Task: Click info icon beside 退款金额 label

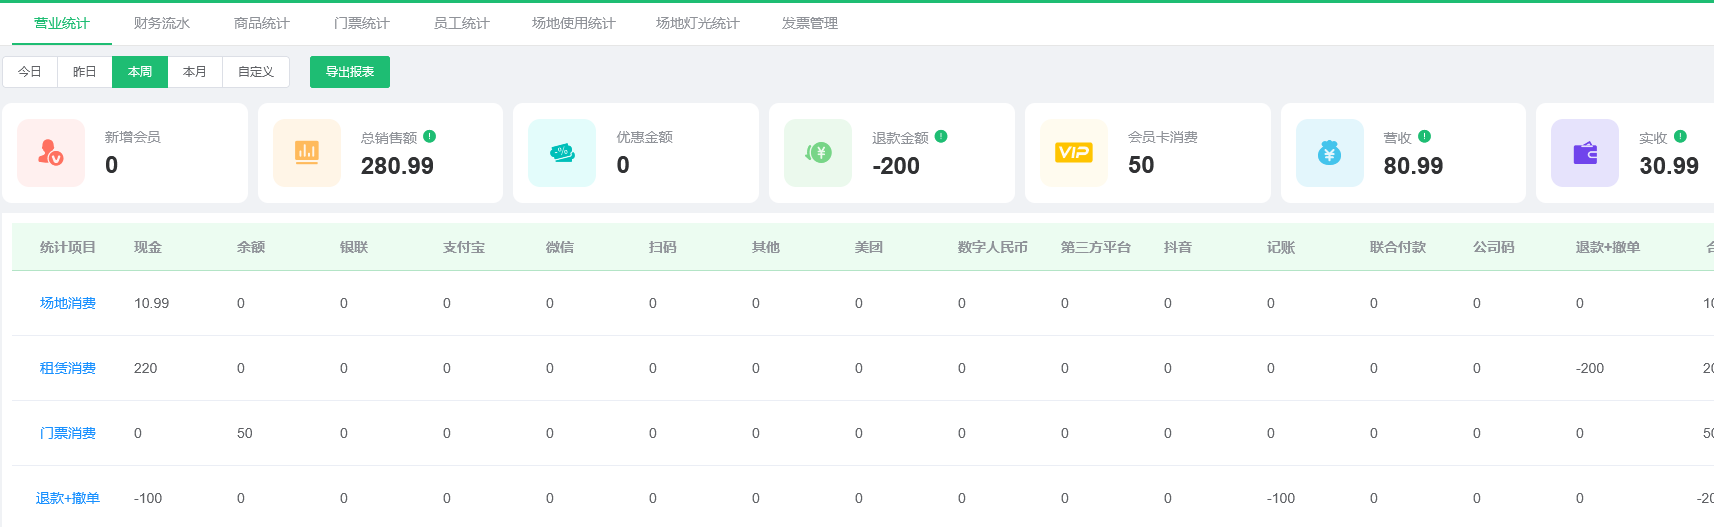Action: coord(941,137)
